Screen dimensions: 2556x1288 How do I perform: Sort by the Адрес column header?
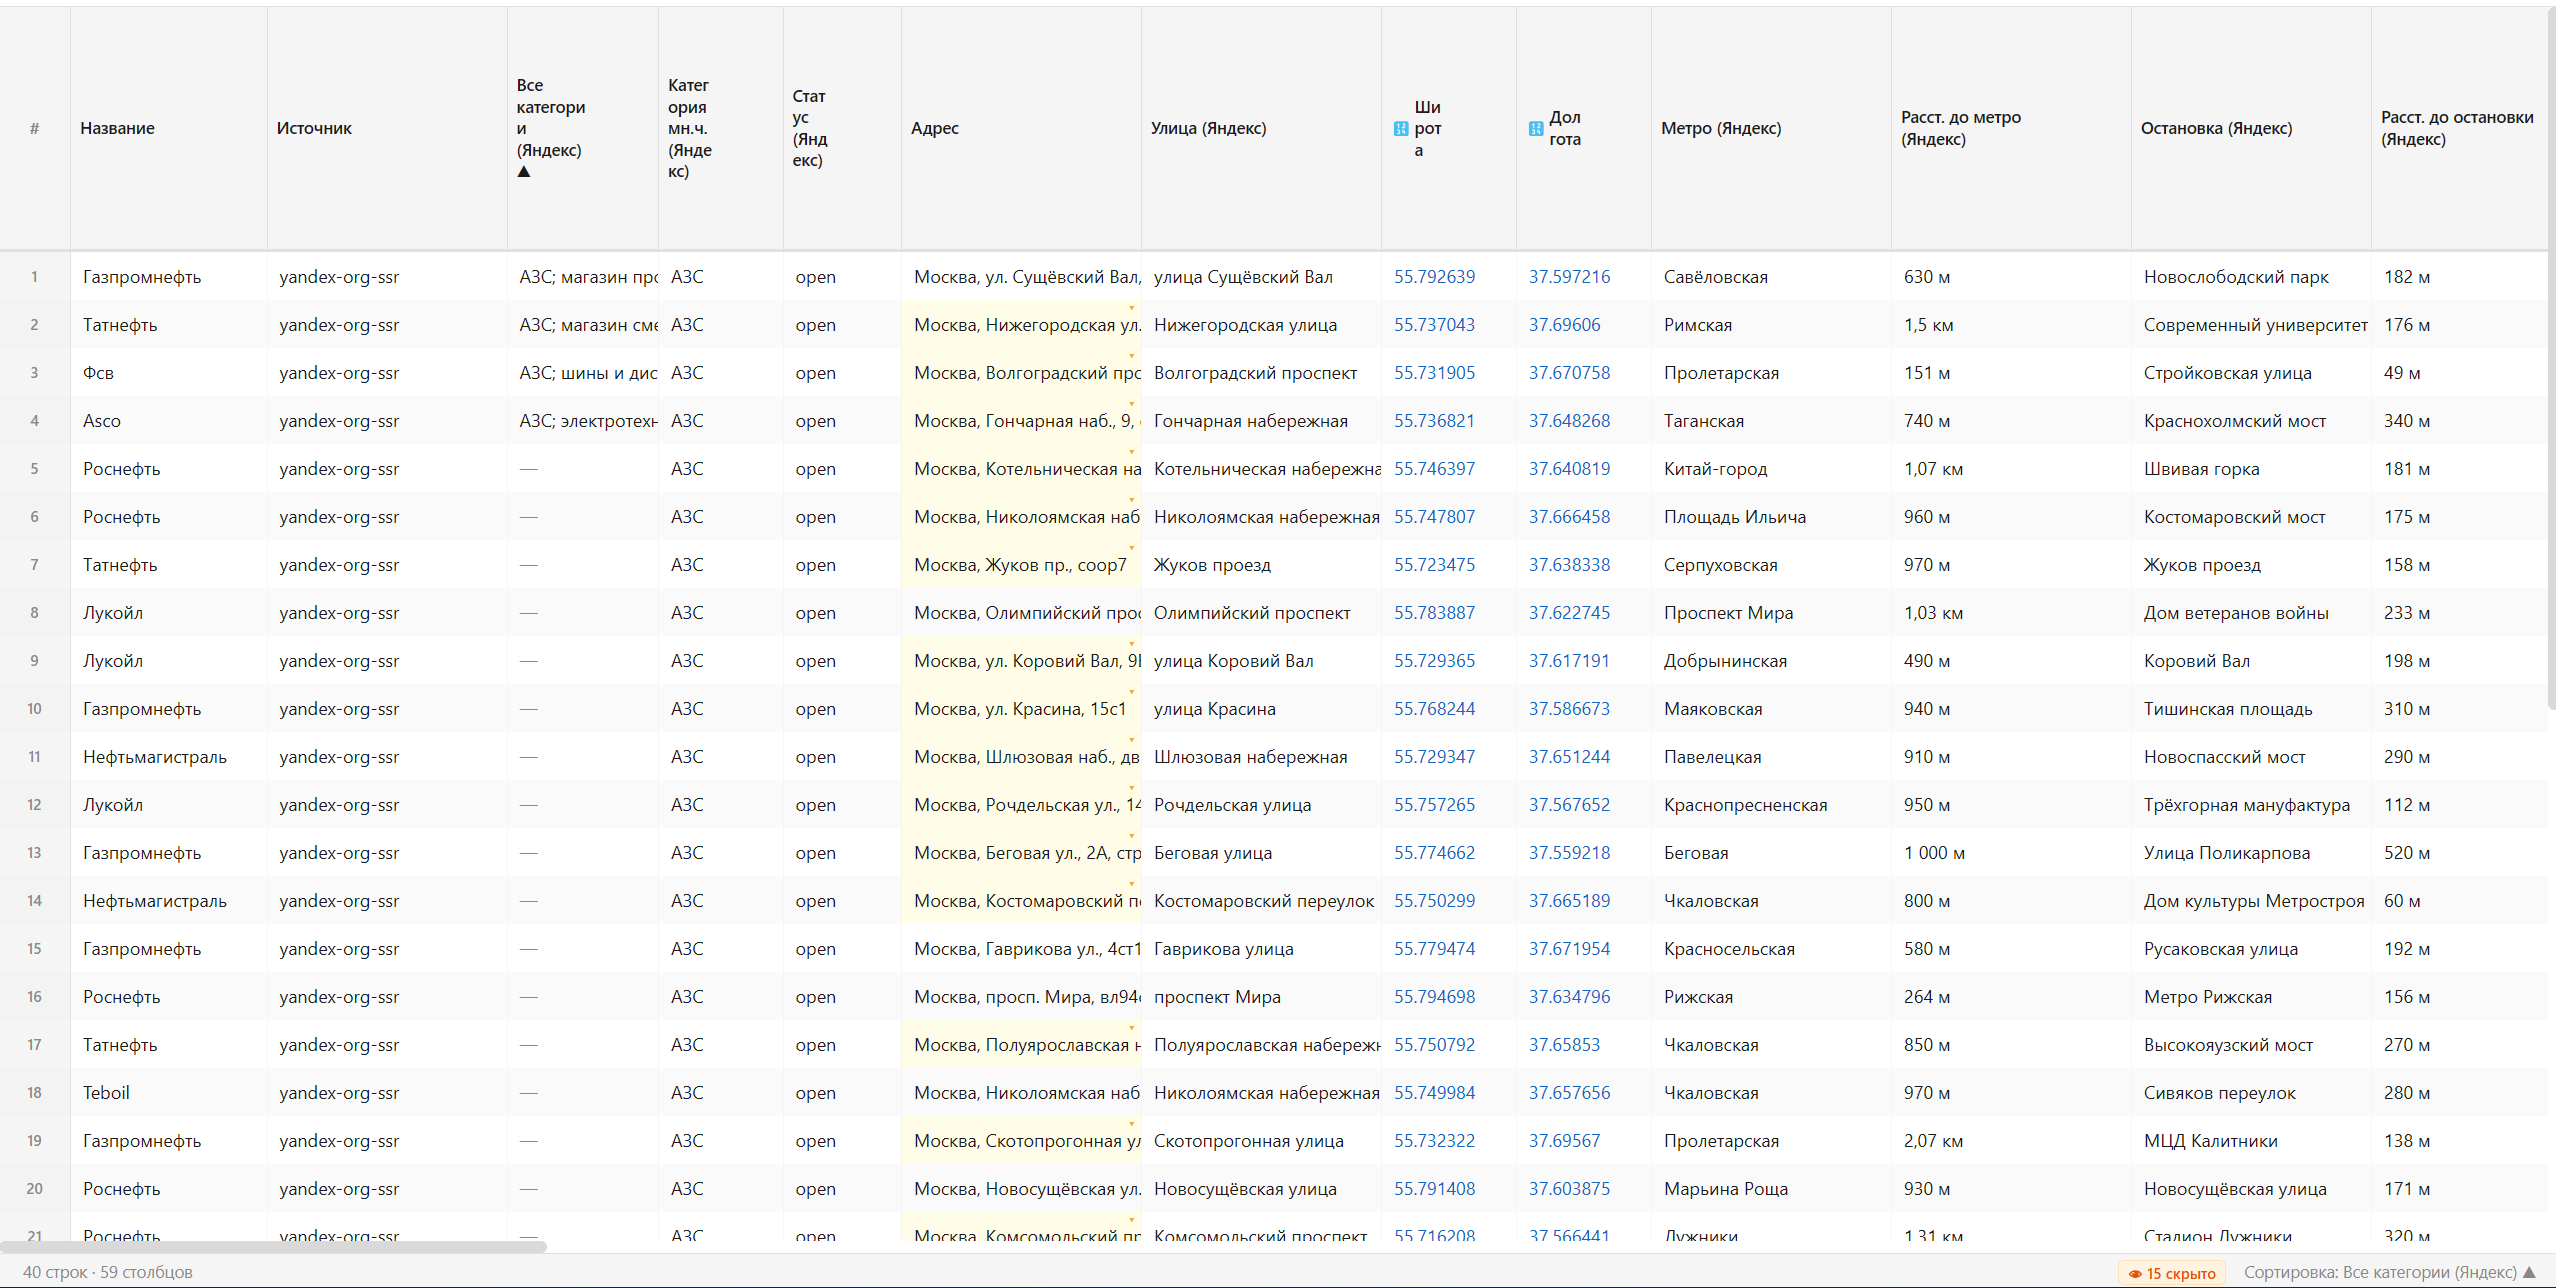tap(1021, 128)
